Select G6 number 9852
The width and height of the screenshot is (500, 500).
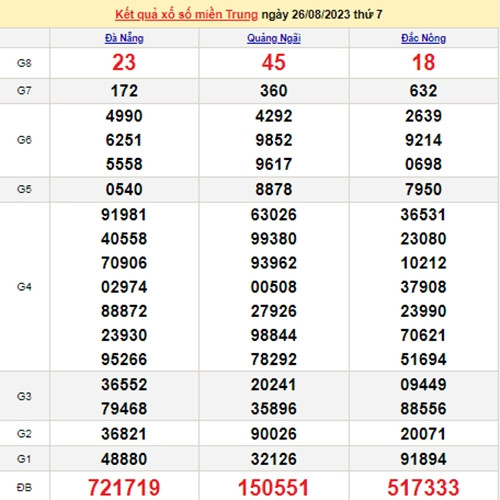[274, 140]
